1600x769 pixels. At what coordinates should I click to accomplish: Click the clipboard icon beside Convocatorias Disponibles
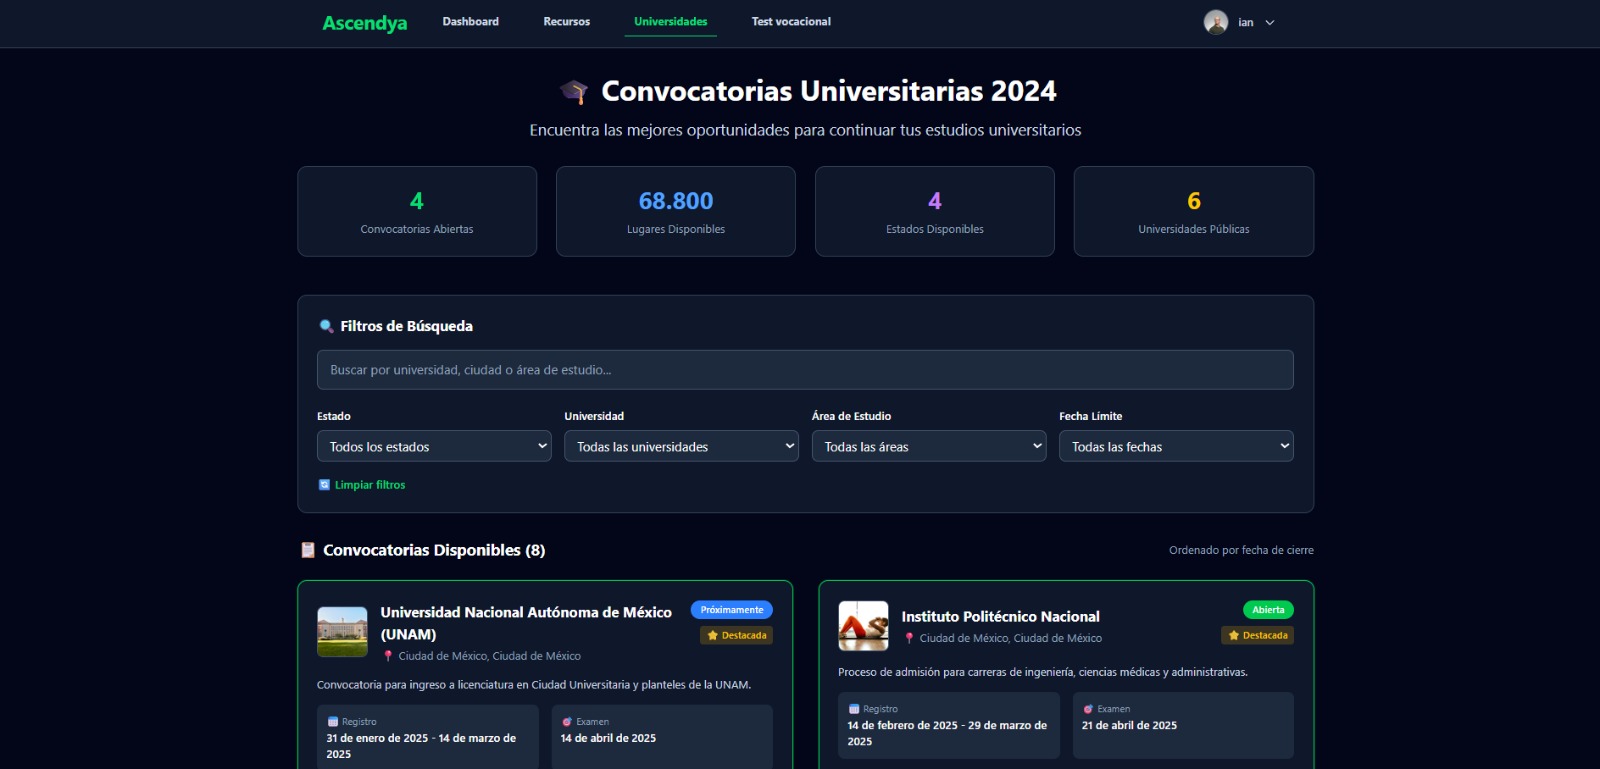coord(308,550)
